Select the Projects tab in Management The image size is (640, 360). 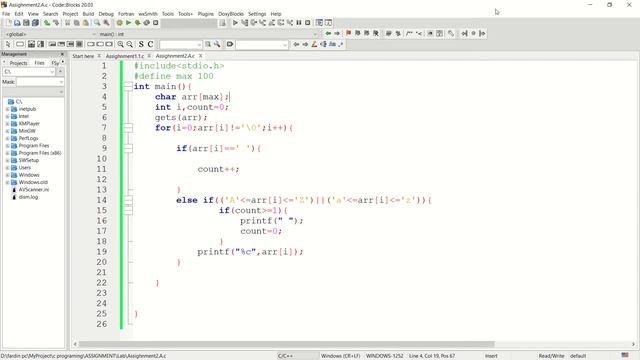tap(18, 63)
